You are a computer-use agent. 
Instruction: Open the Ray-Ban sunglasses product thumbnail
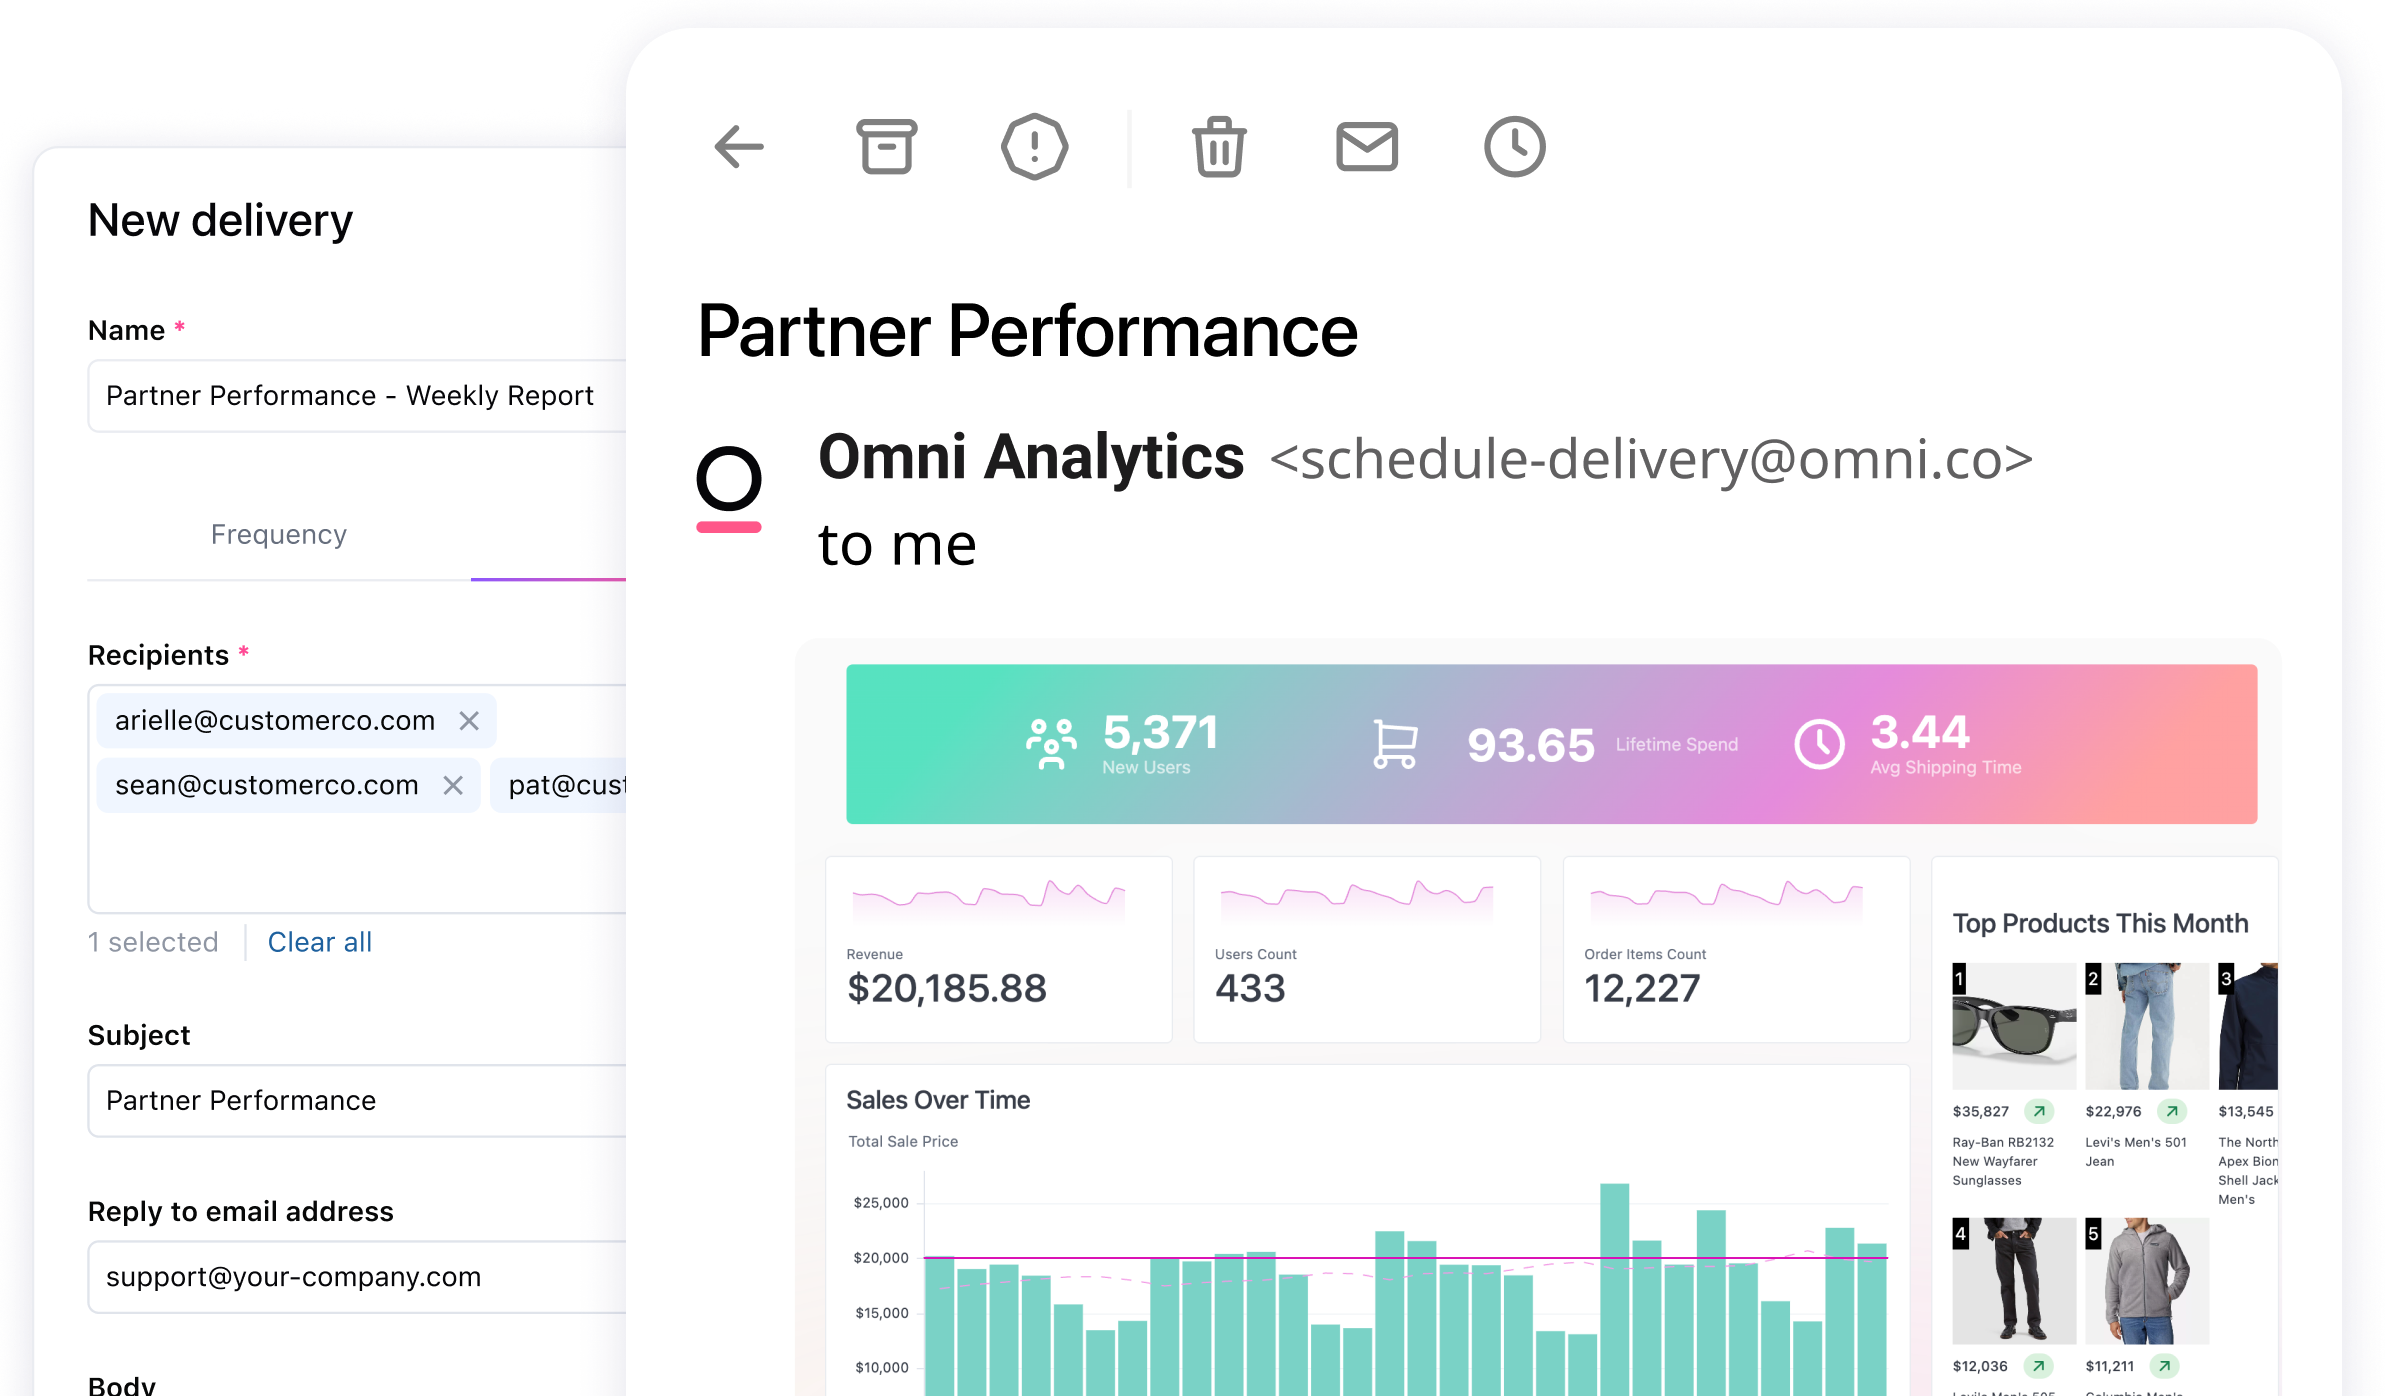tap(2013, 1025)
